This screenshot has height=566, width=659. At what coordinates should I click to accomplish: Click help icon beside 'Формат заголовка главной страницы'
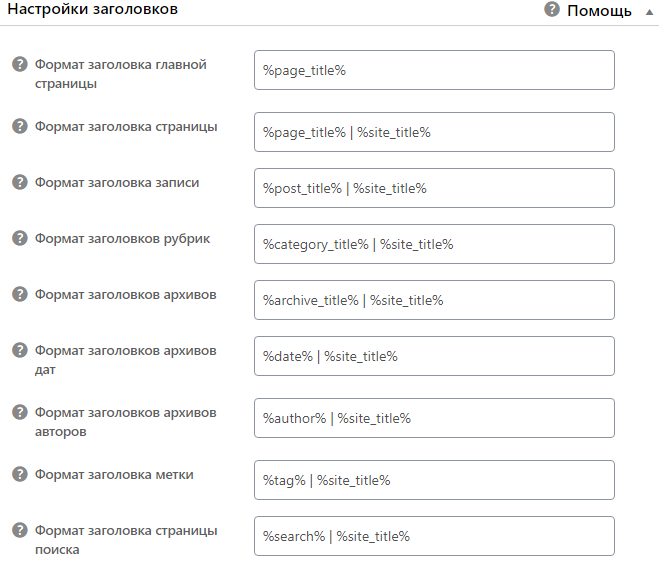coord(19,65)
